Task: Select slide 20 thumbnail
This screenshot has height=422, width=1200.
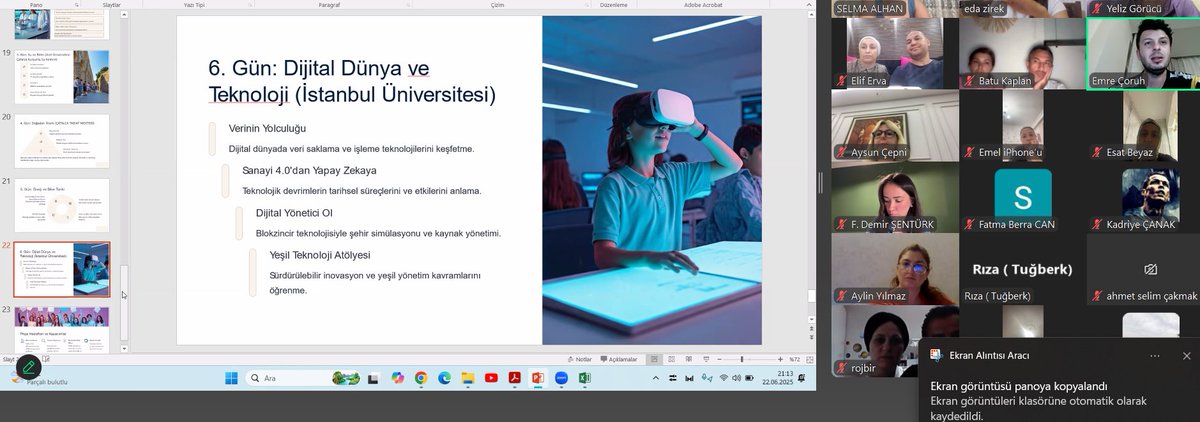Action: tap(62, 141)
